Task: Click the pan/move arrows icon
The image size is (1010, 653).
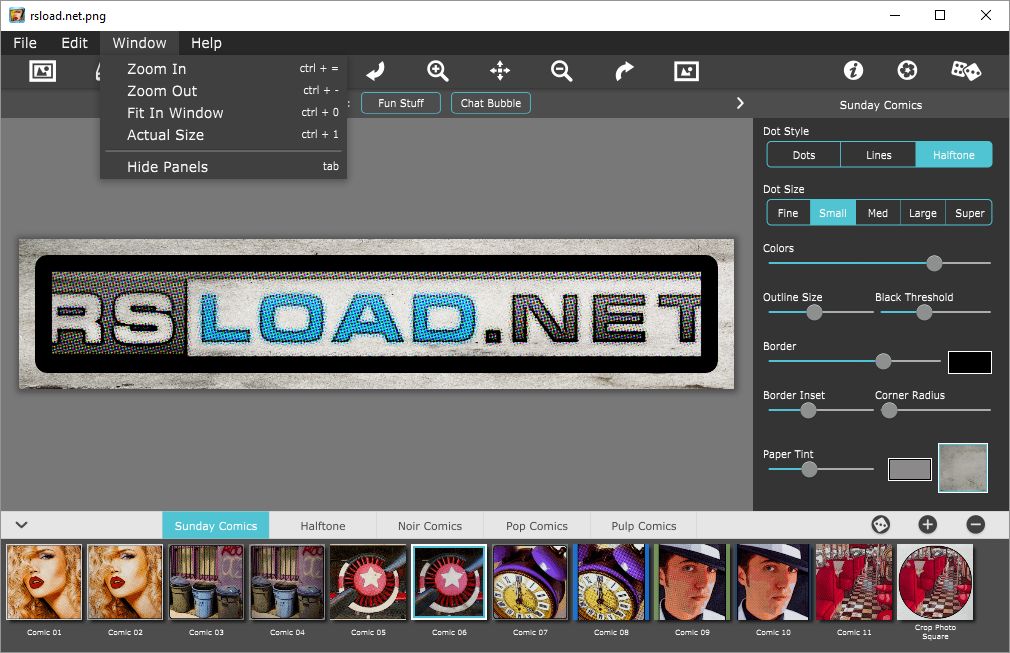Action: click(x=500, y=71)
